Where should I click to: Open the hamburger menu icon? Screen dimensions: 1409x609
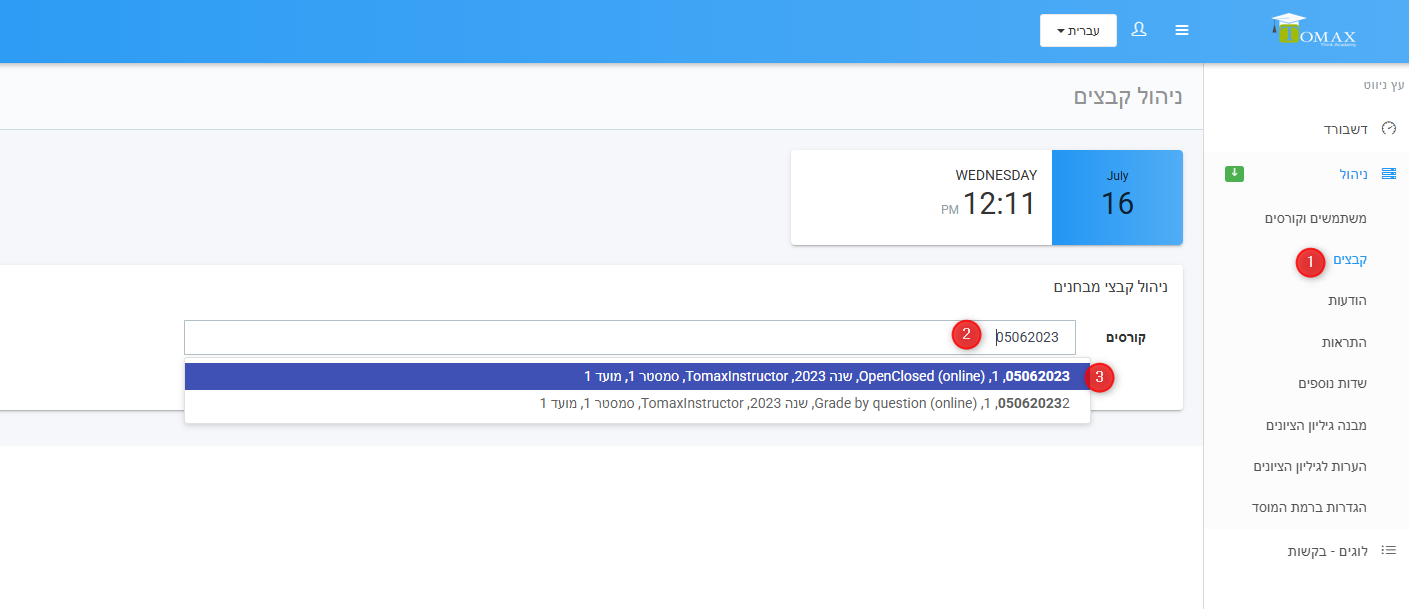click(x=1182, y=30)
